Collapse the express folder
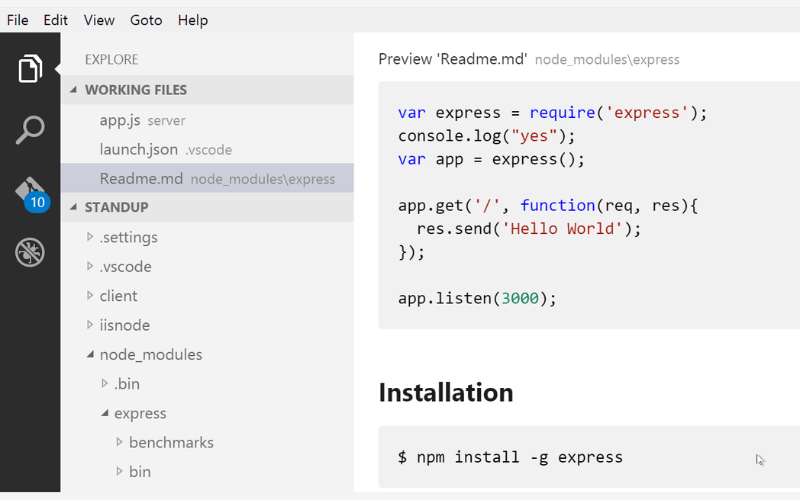The width and height of the screenshot is (800, 500). pos(140,413)
